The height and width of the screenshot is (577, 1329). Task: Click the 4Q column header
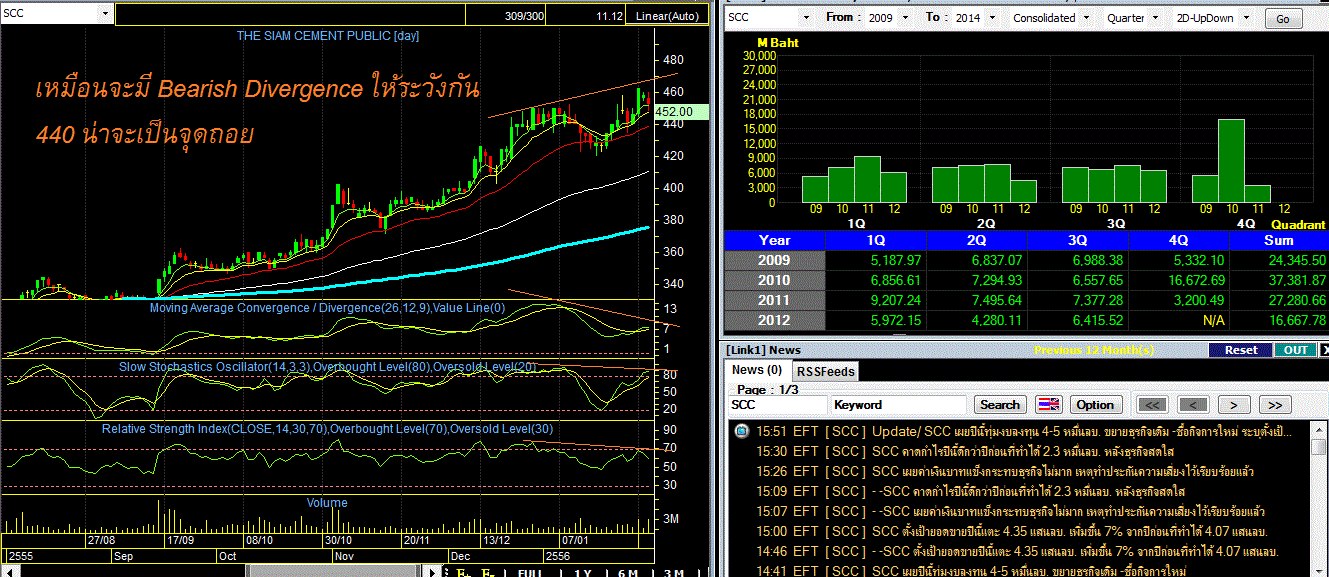pos(1179,240)
